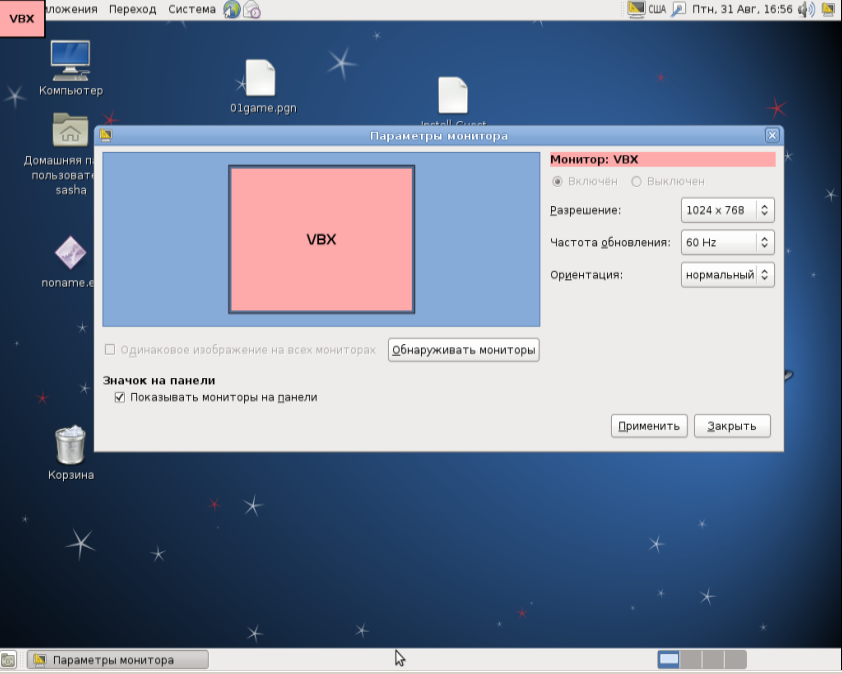Click the США keyboard layout indicator

pos(657,9)
